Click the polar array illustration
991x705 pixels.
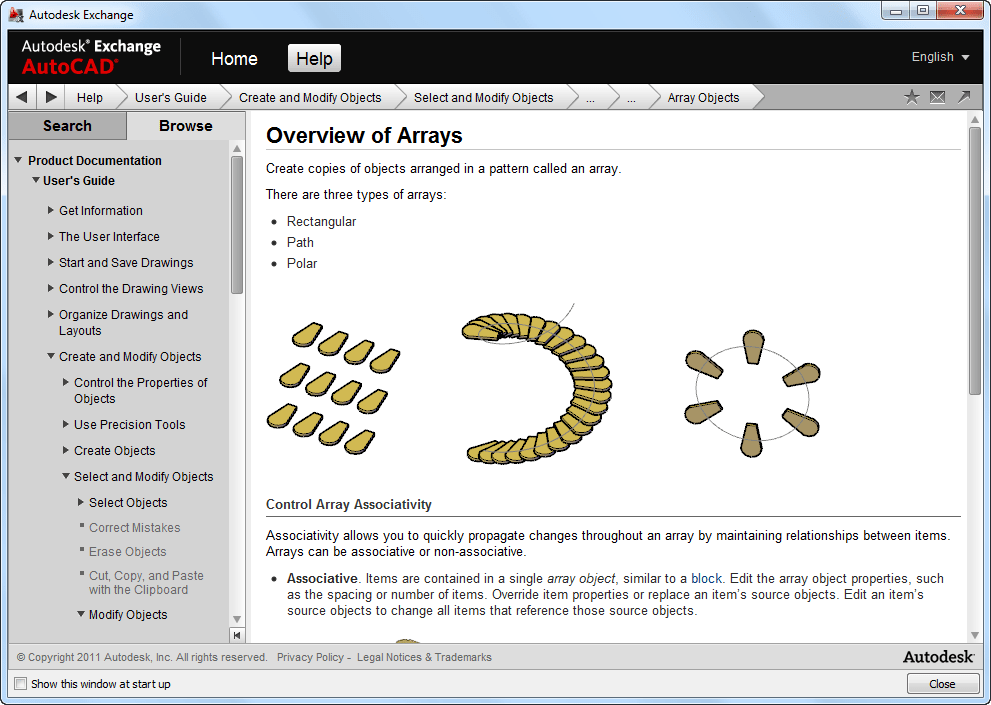coord(752,393)
